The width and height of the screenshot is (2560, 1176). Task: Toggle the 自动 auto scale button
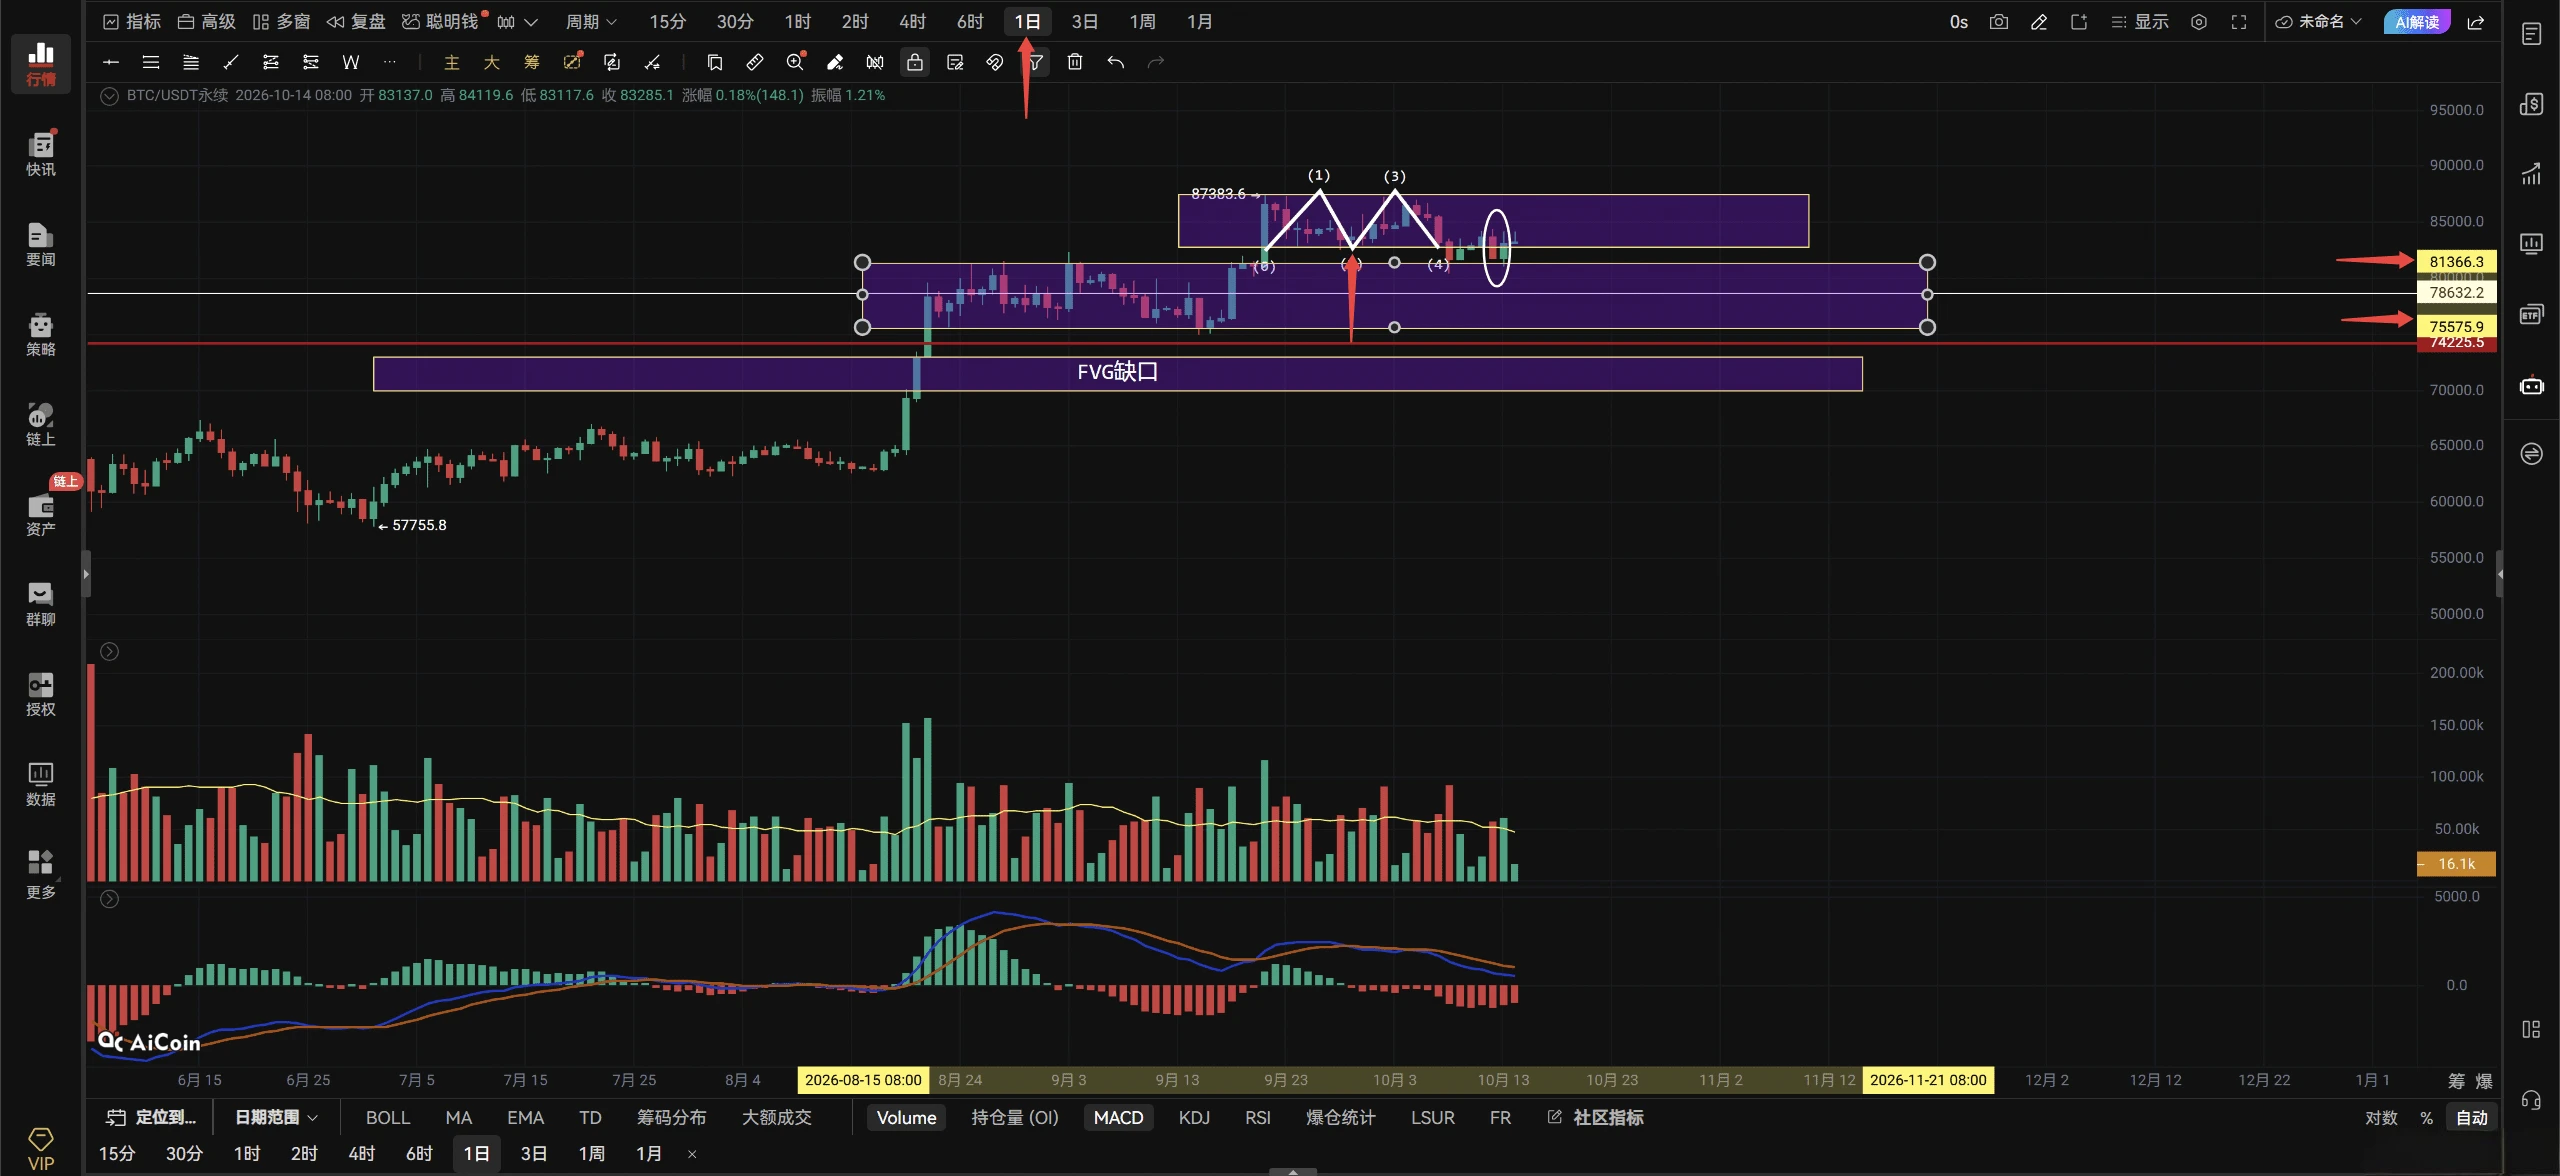click(2472, 1117)
